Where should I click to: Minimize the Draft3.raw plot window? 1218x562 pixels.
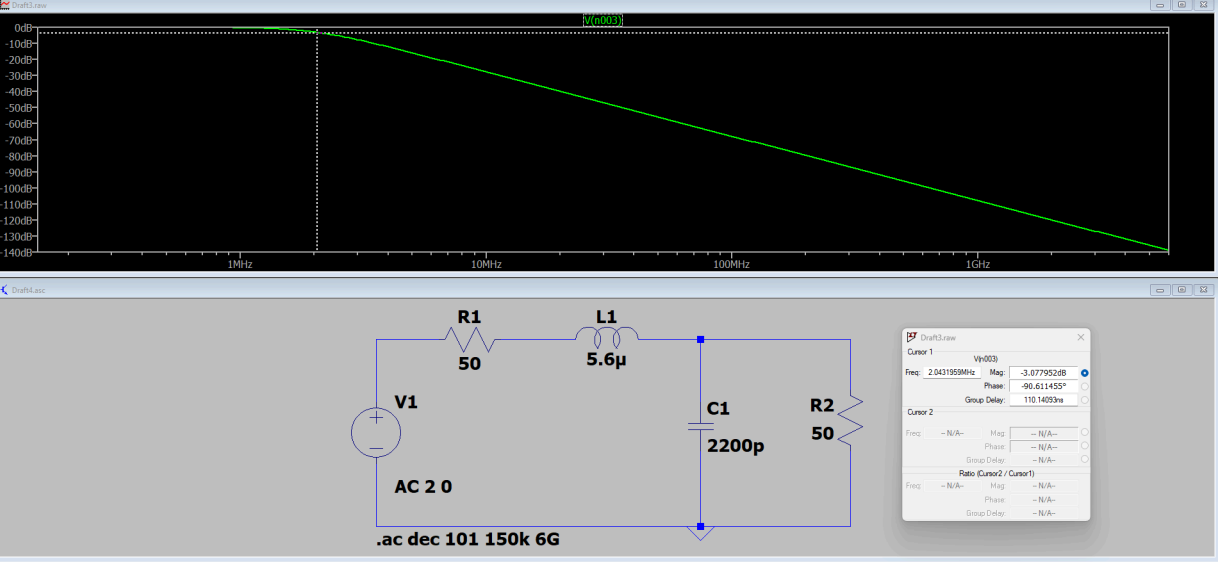(1160, 5)
